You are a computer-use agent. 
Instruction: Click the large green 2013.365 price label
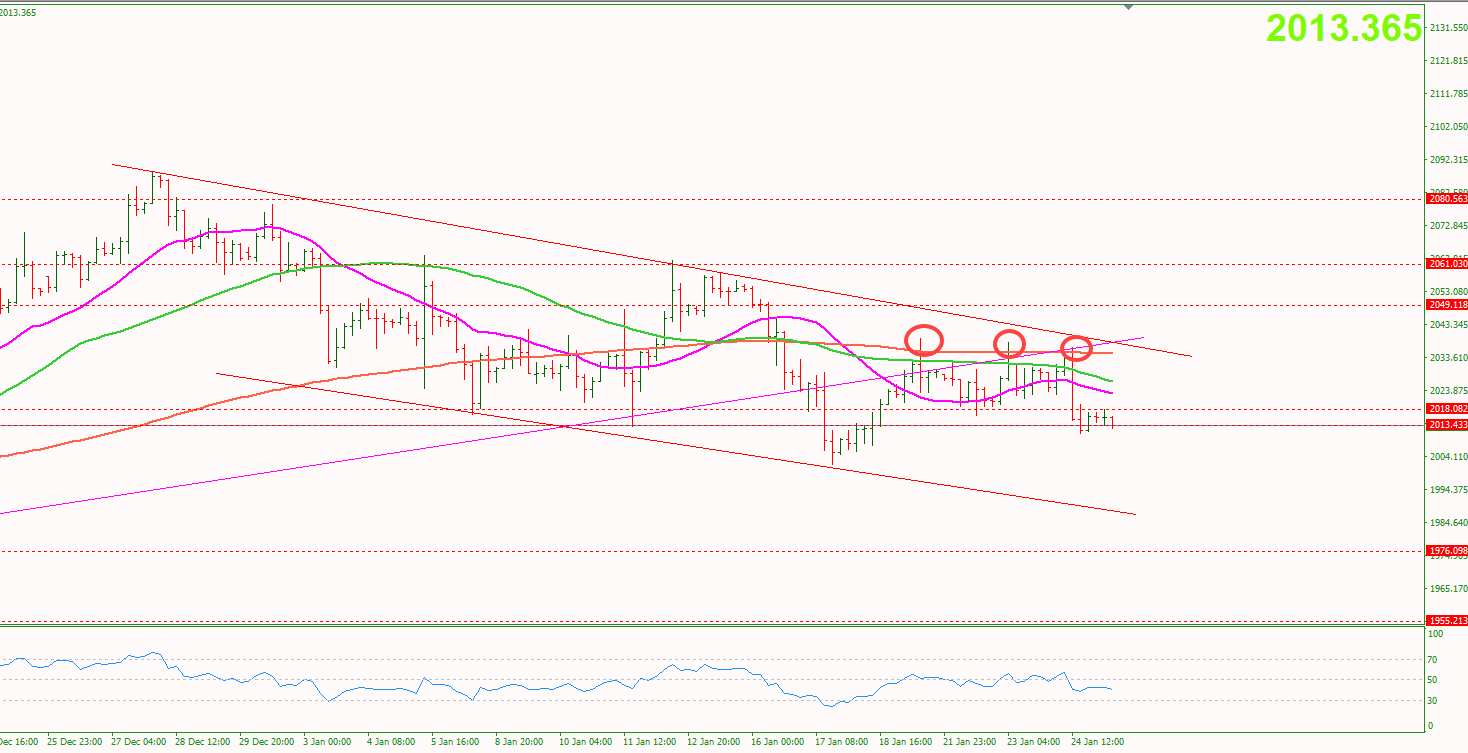pos(1344,28)
